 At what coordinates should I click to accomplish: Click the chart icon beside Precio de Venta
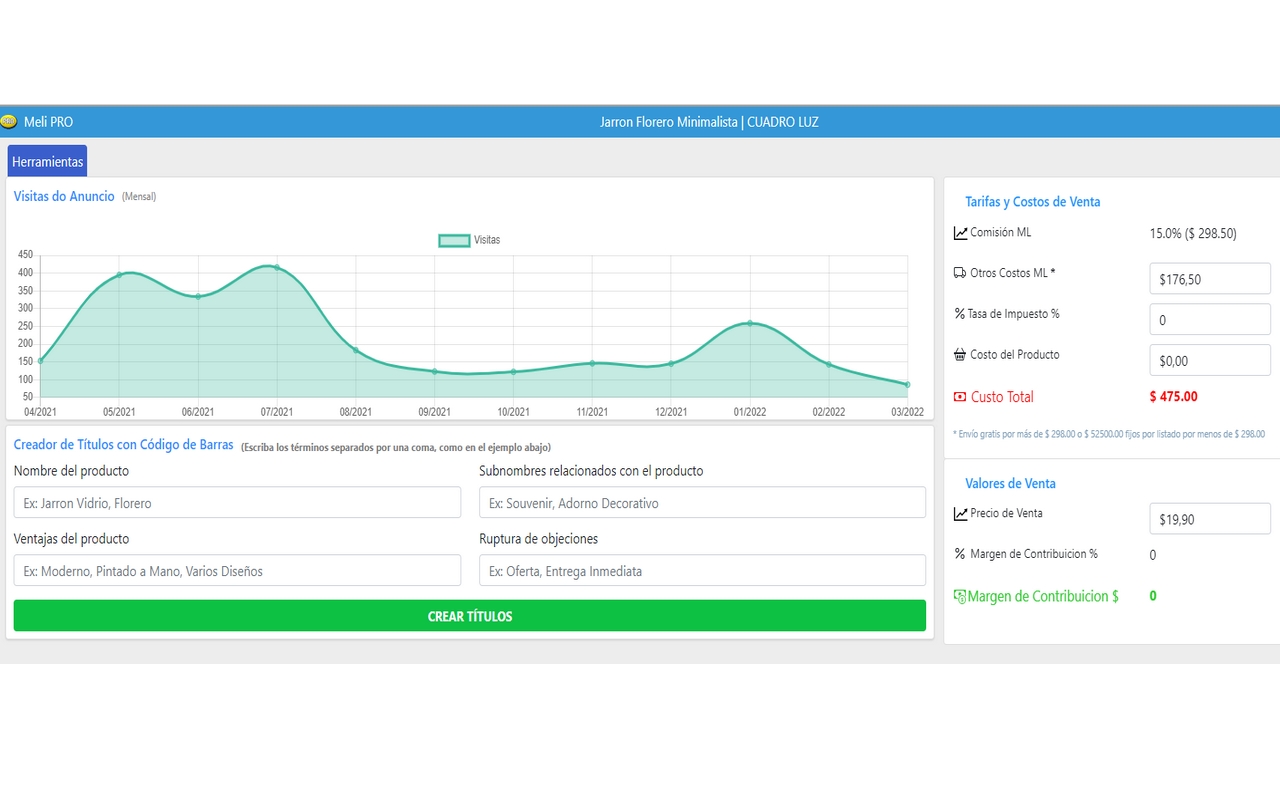960,514
